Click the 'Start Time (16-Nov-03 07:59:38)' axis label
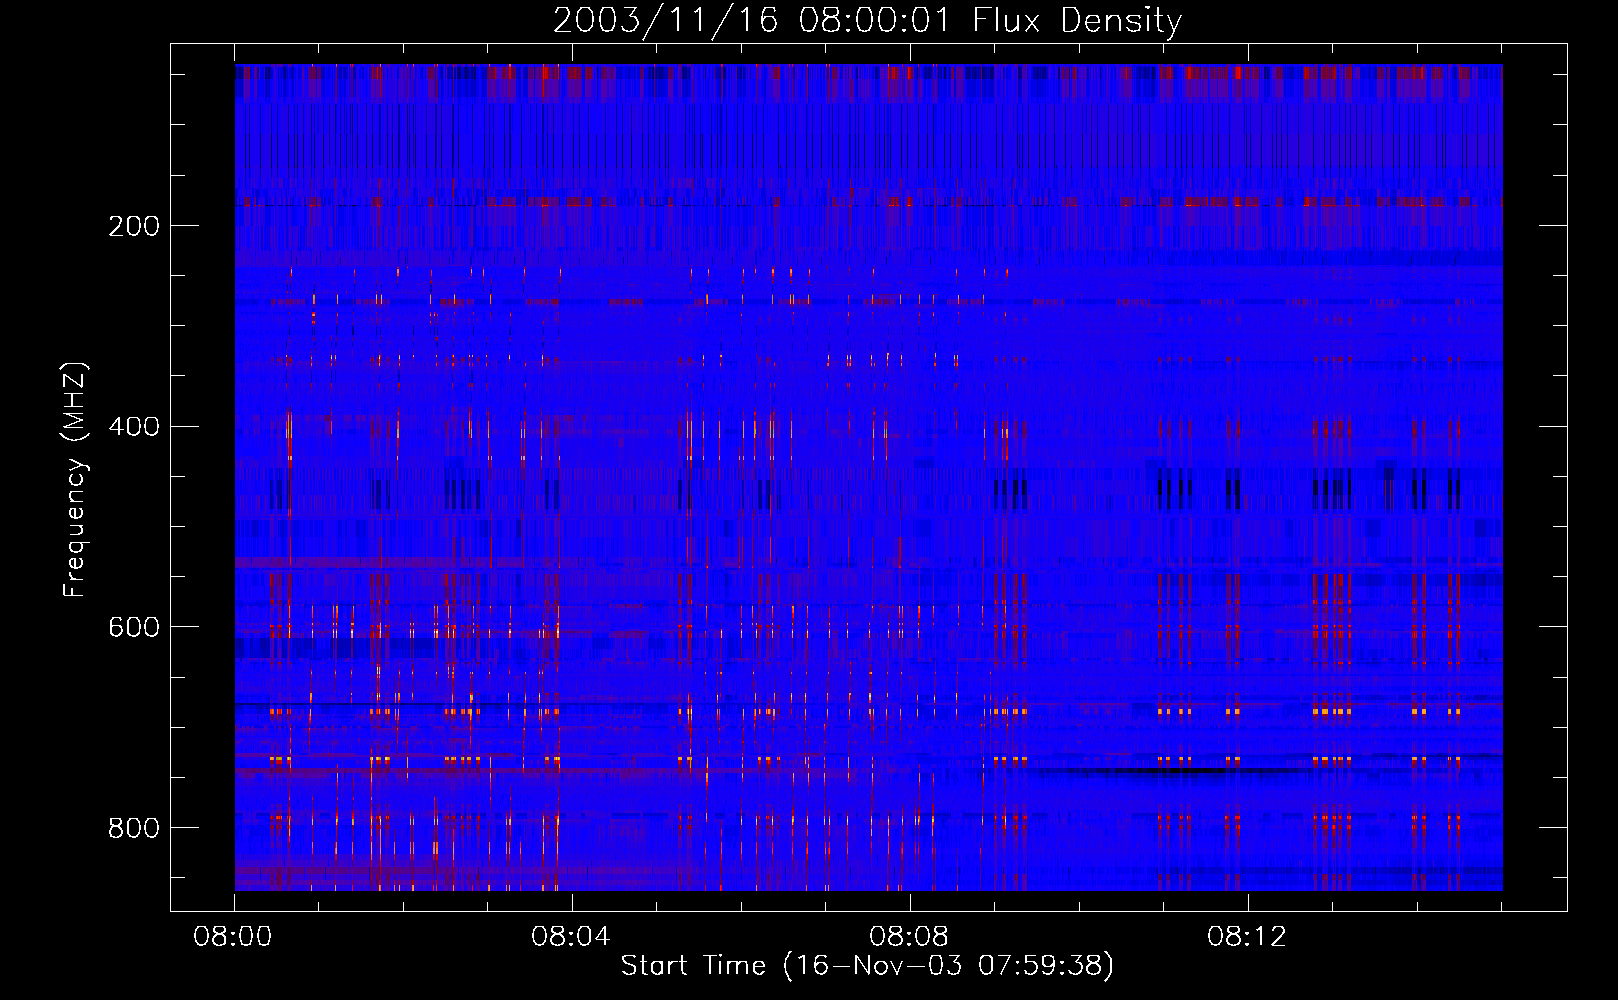This screenshot has width=1618, height=1000. point(867,966)
